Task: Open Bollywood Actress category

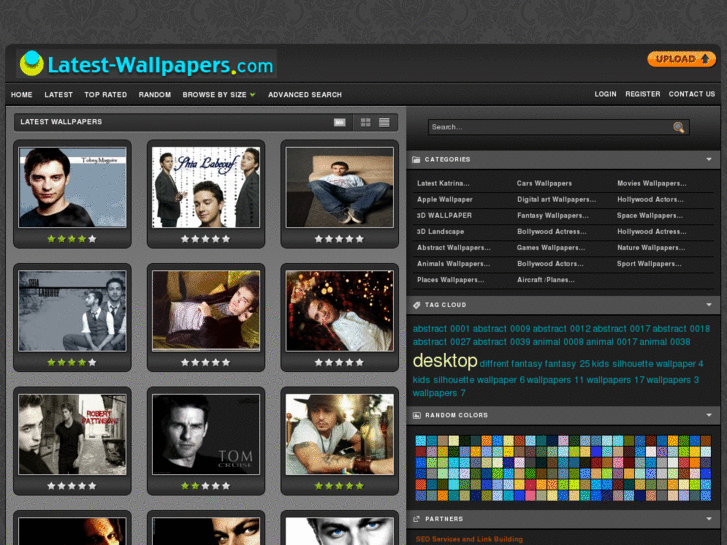Action: [x=552, y=231]
